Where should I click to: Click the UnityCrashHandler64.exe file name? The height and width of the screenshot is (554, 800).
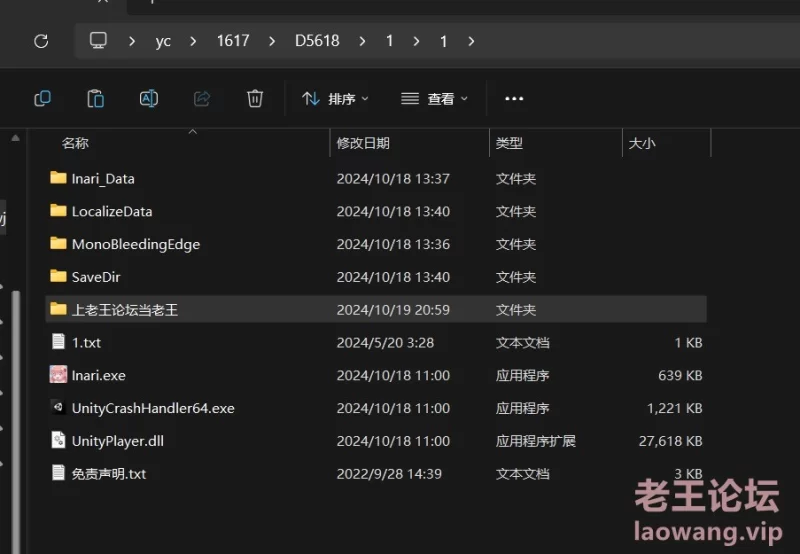point(153,408)
